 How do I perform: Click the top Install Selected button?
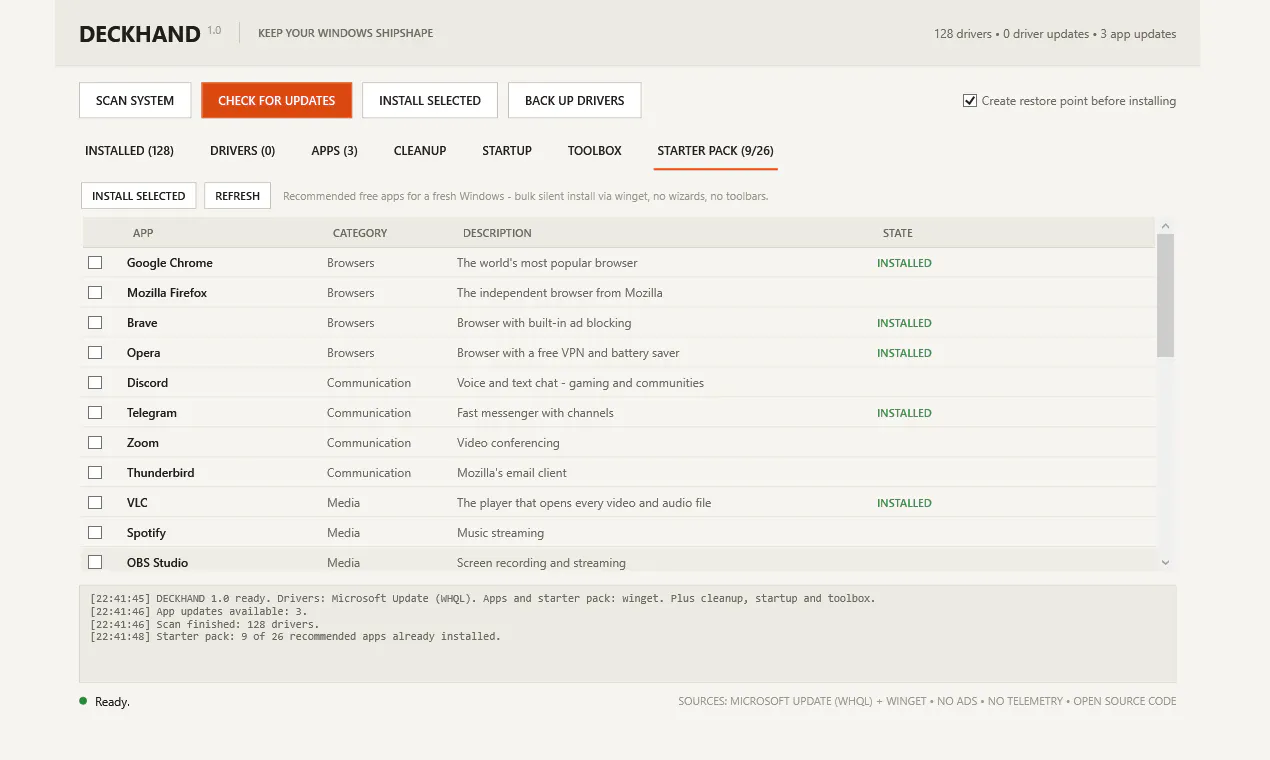pos(430,100)
